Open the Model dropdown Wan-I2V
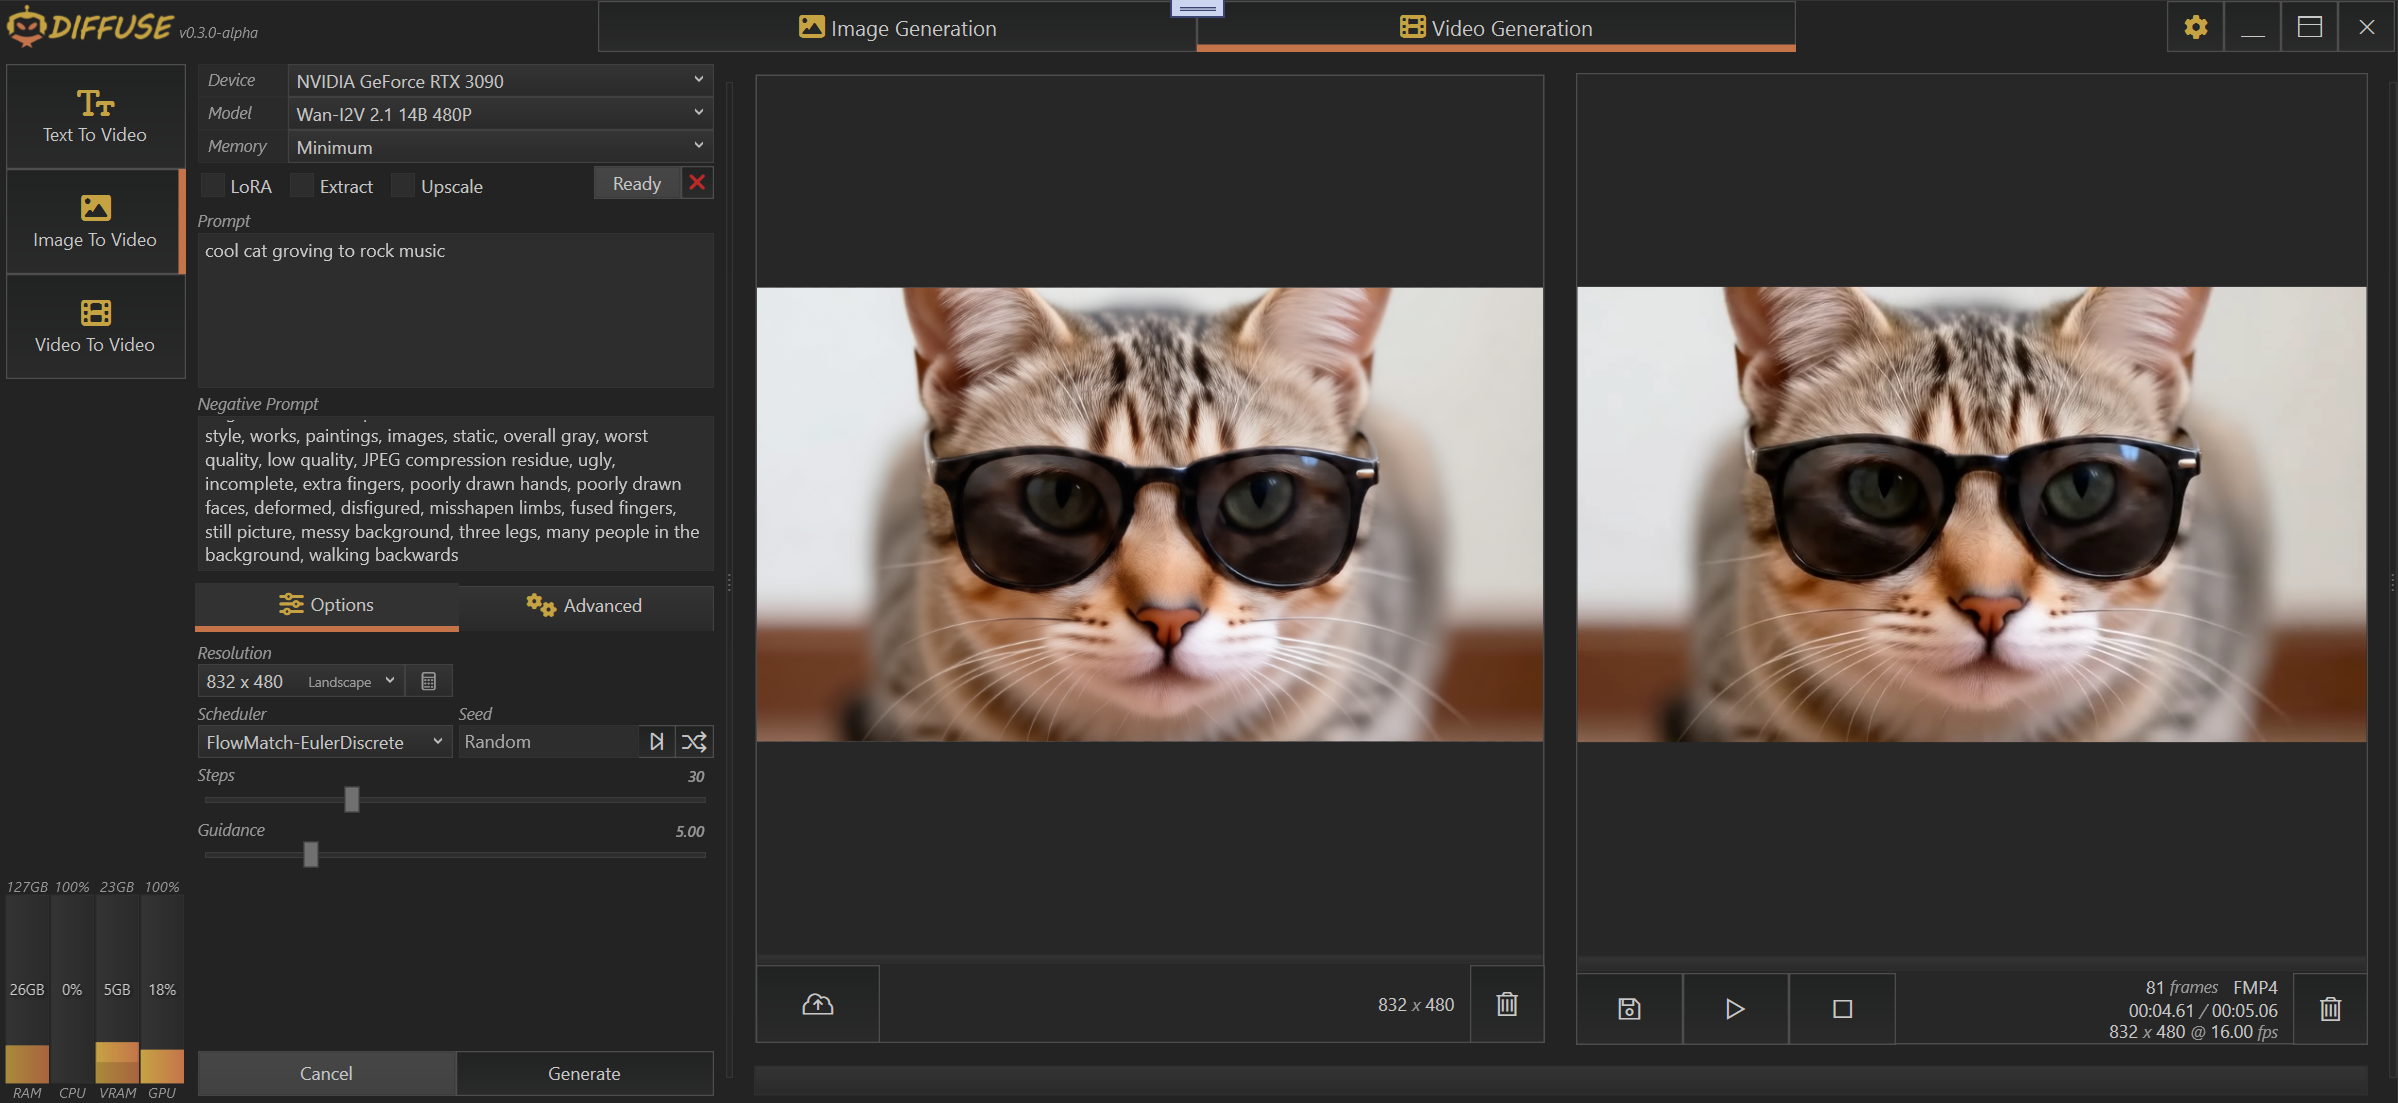2398x1103 pixels. pyautogui.click(x=500, y=114)
